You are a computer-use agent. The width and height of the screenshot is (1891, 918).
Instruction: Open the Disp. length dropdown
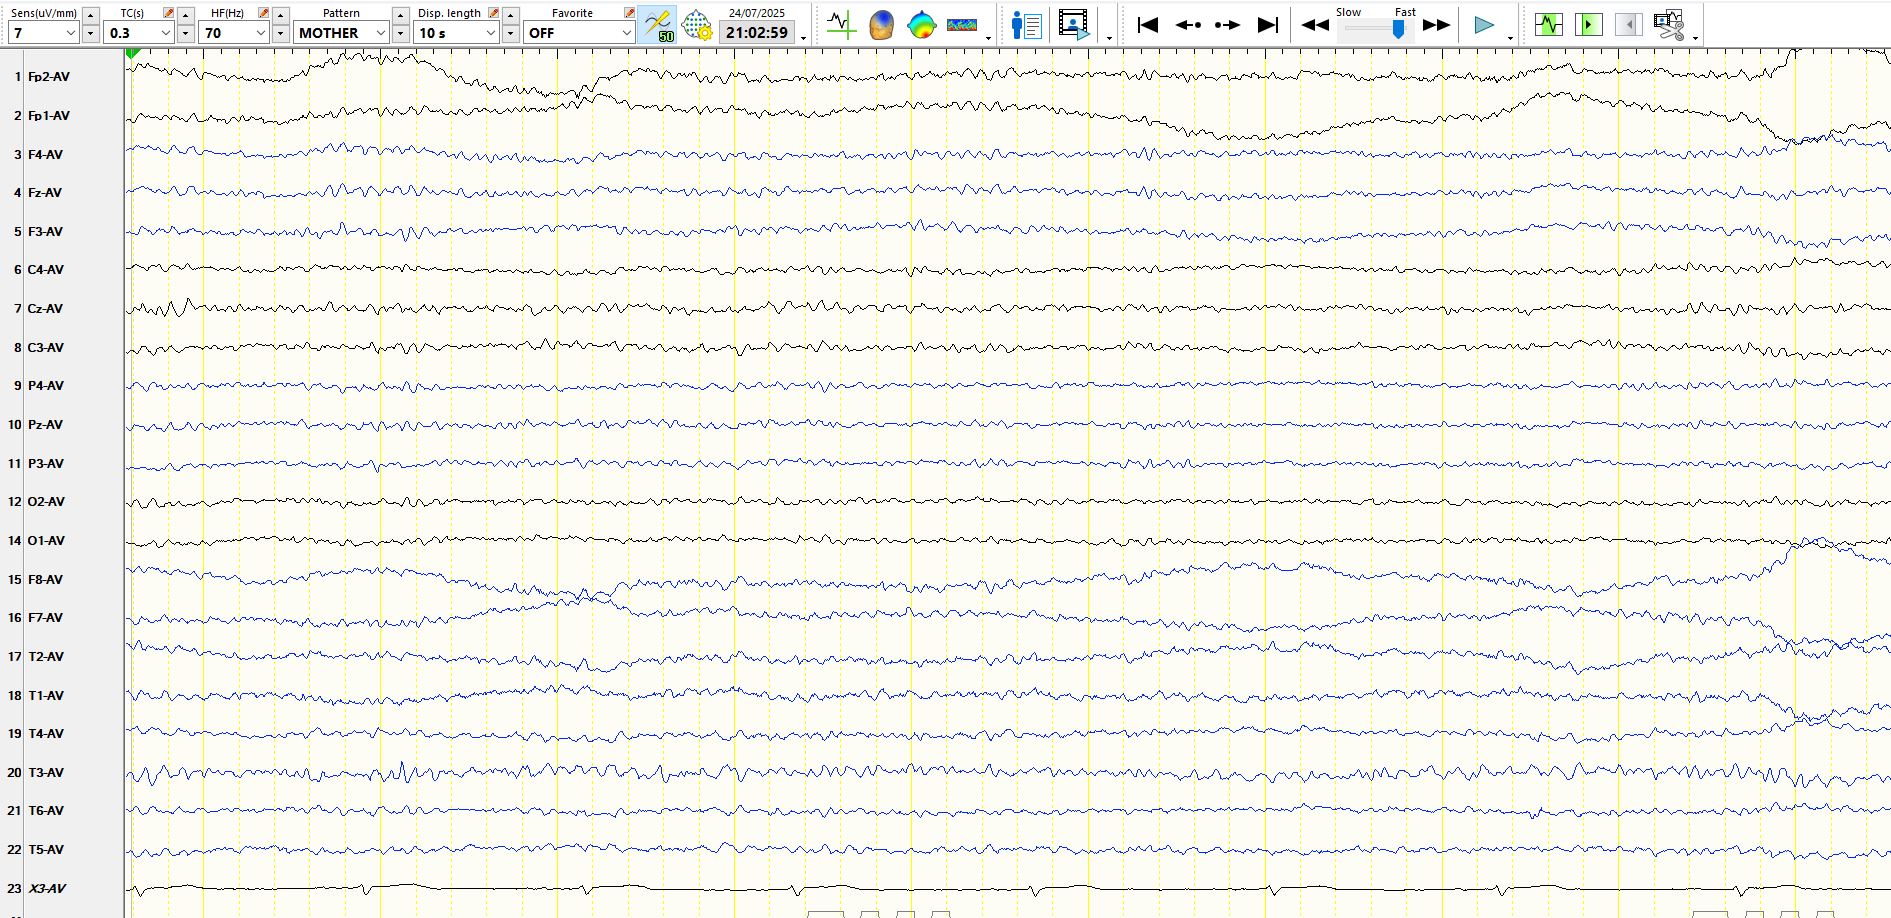(x=456, y=33)
